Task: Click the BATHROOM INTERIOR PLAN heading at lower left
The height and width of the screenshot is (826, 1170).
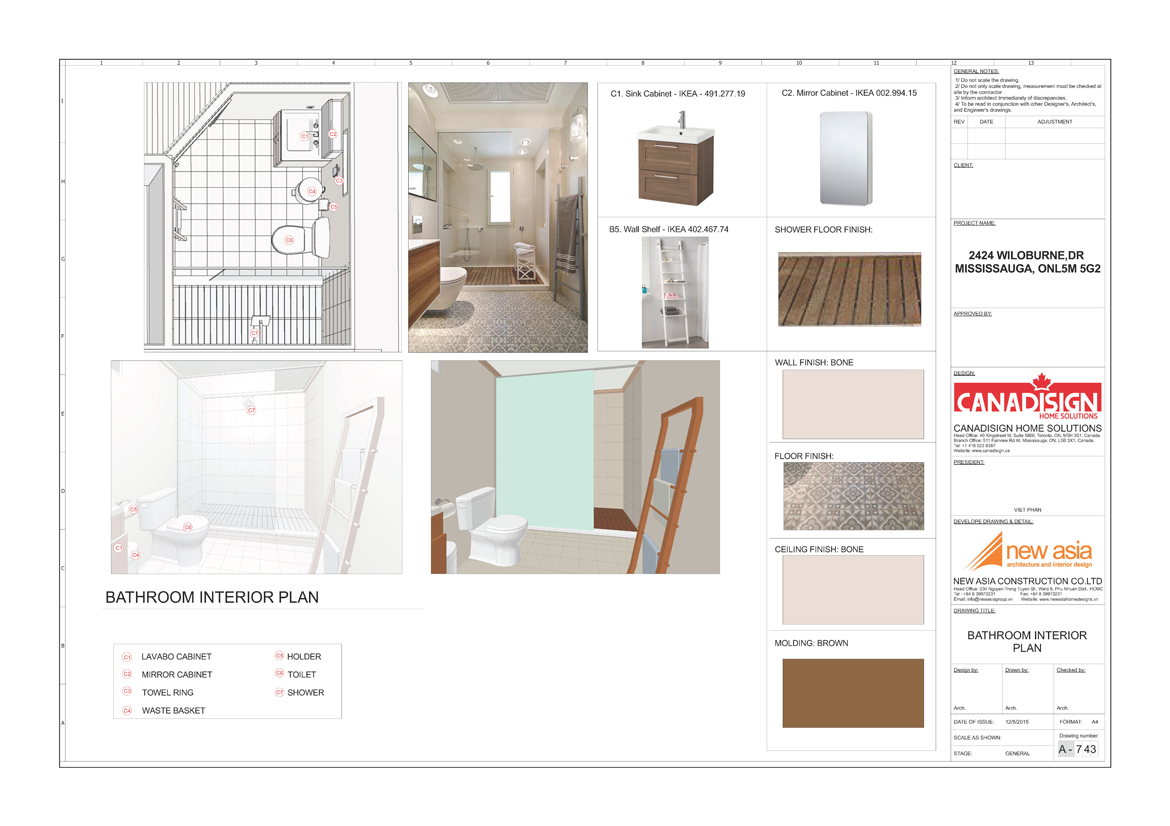Action: click(212, 598)
